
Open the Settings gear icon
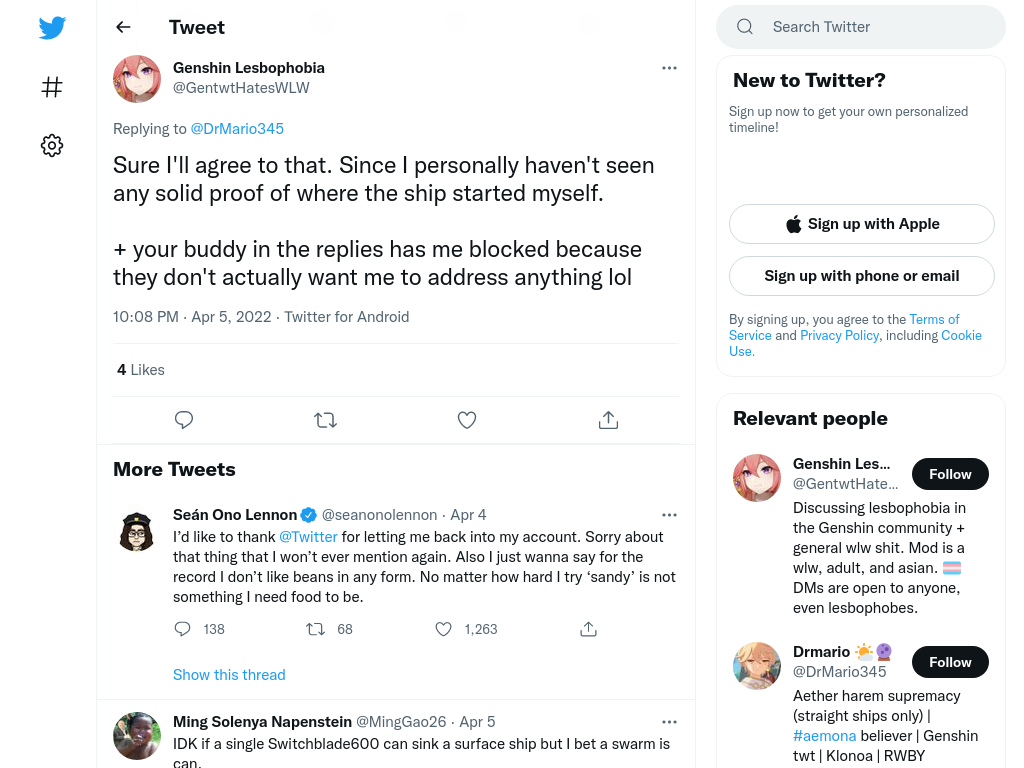[x=52, y=146]
